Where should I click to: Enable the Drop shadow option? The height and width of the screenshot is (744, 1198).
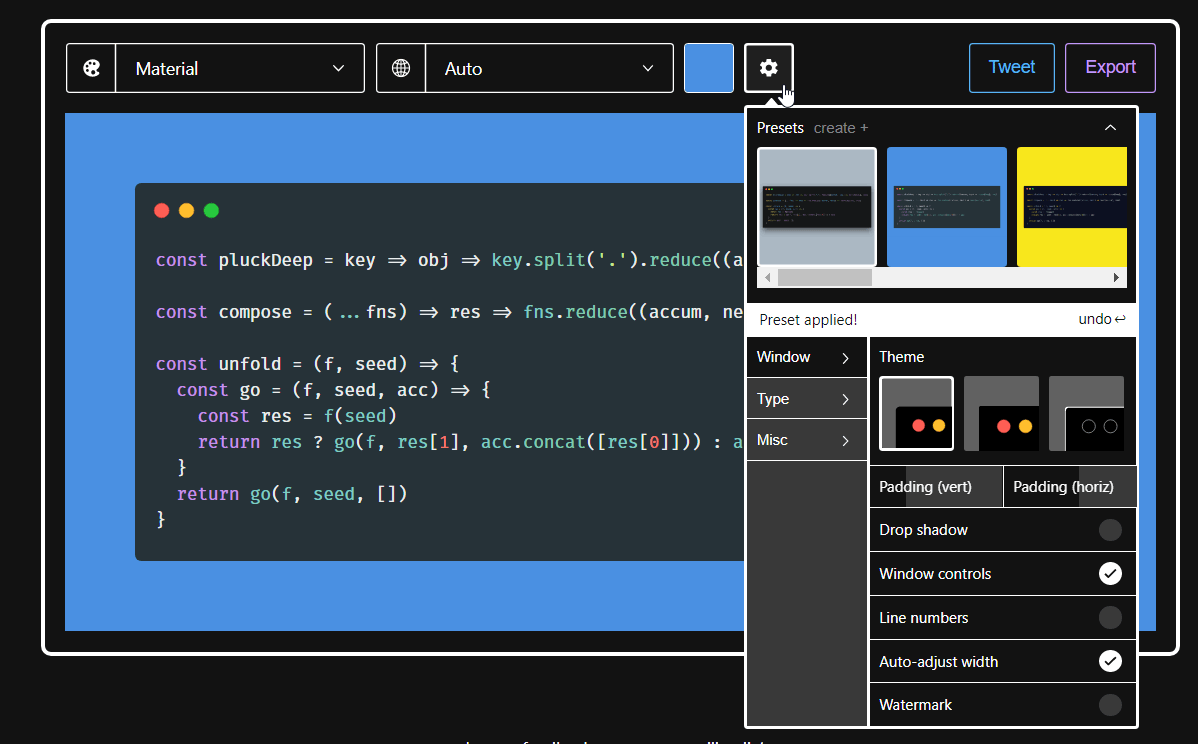pos(1110,529)
